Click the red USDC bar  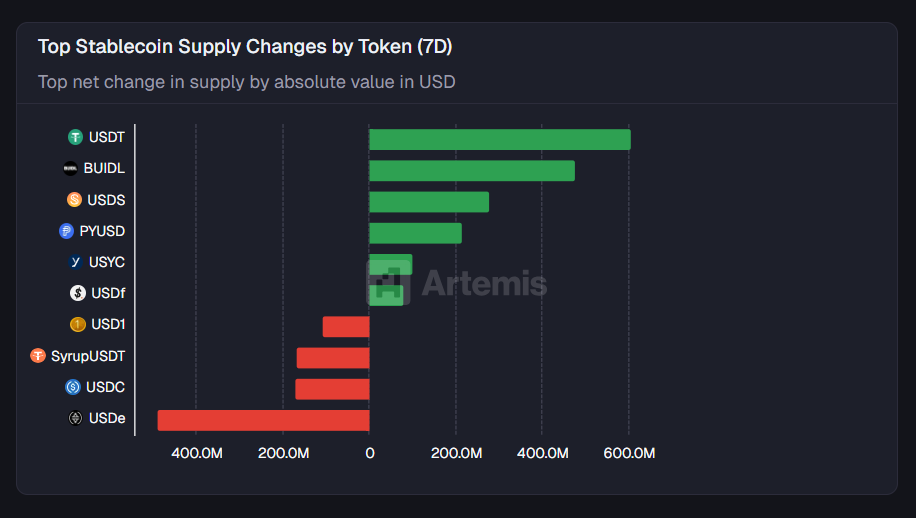(332, 389)
